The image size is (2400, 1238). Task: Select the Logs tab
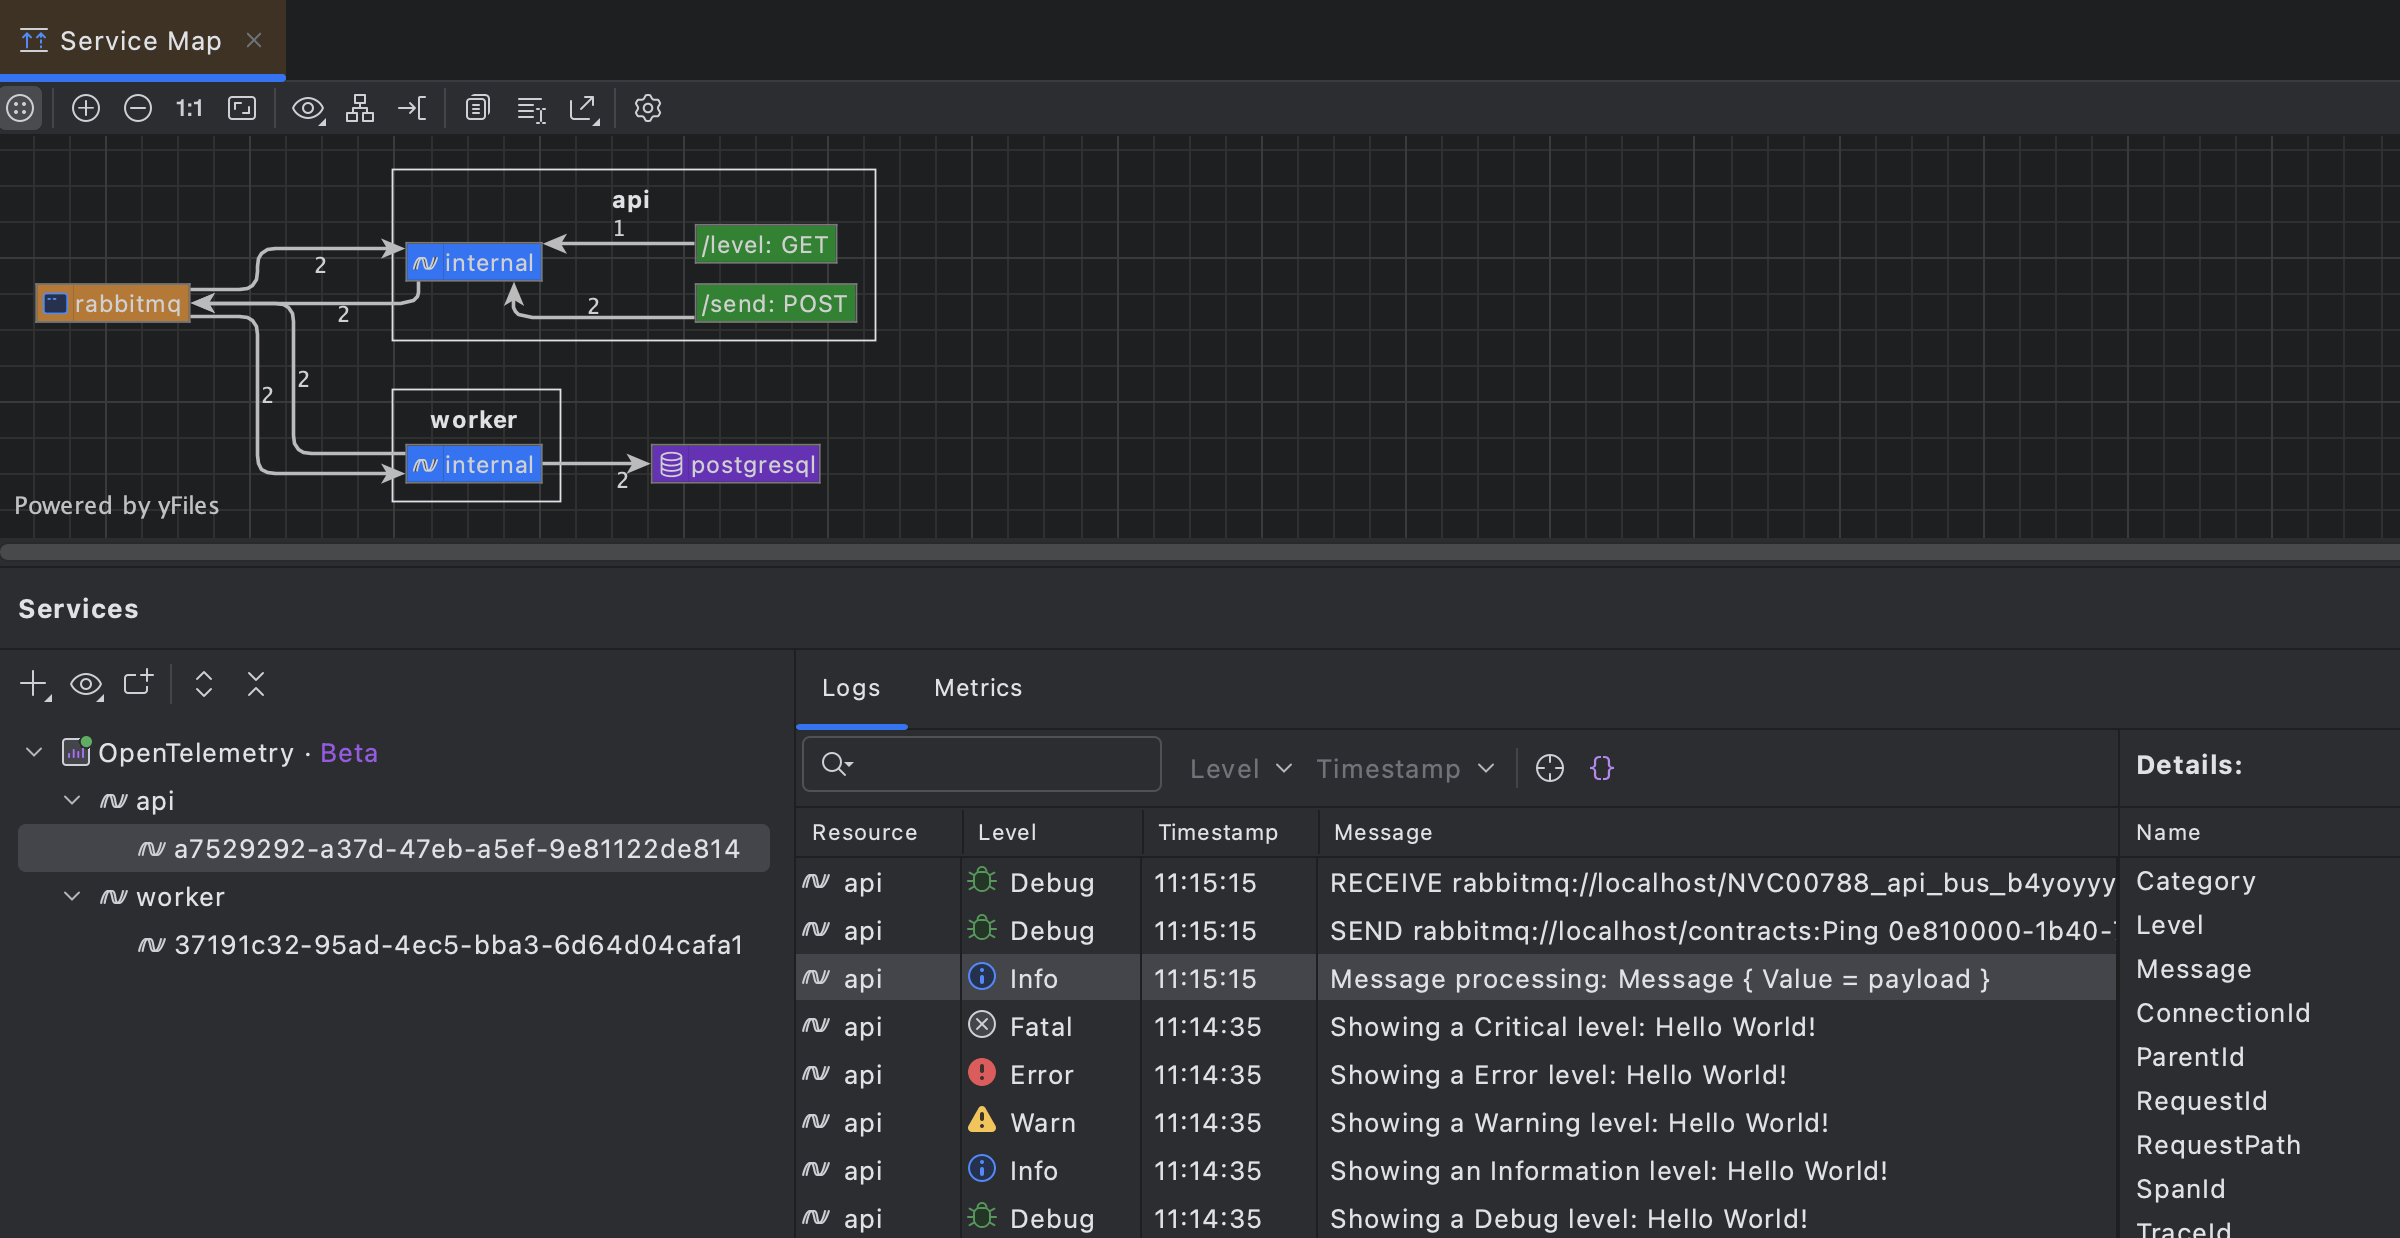pyautogui.click(x=851, y=688)
